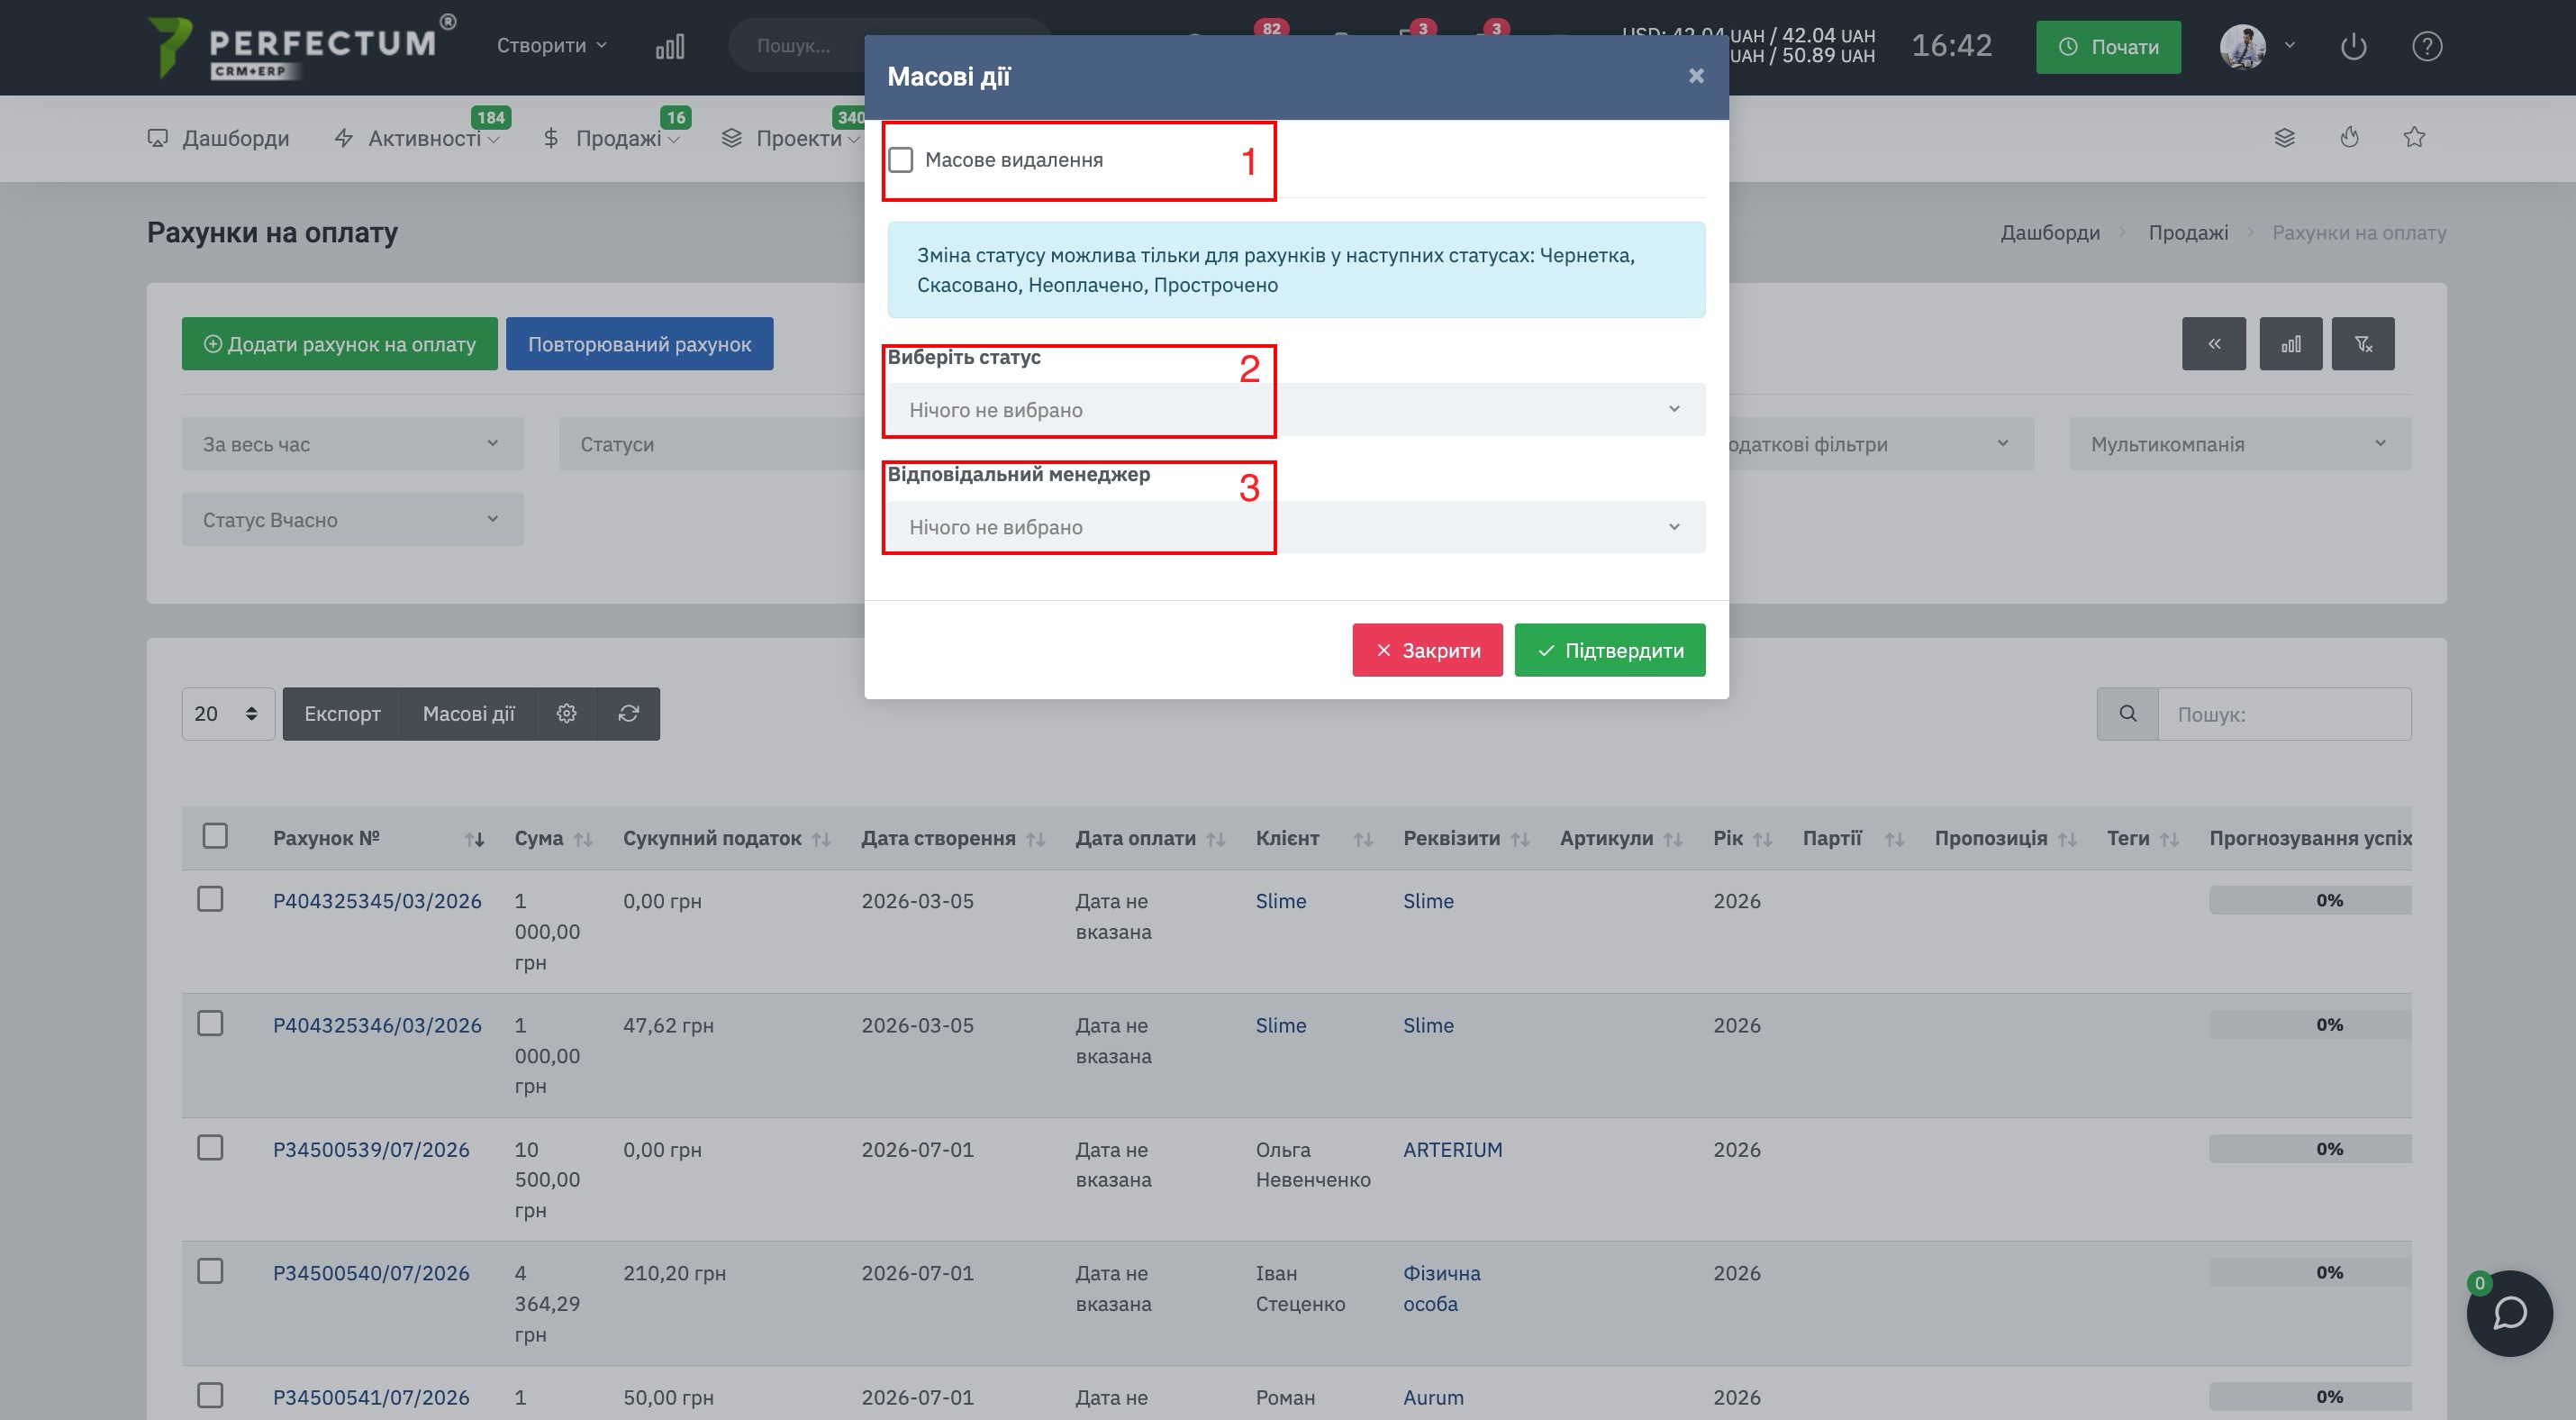Expand the Виберіть статус dropdown
The width and height of the screenshot is (2576, 1420).
coord(1296,410)
